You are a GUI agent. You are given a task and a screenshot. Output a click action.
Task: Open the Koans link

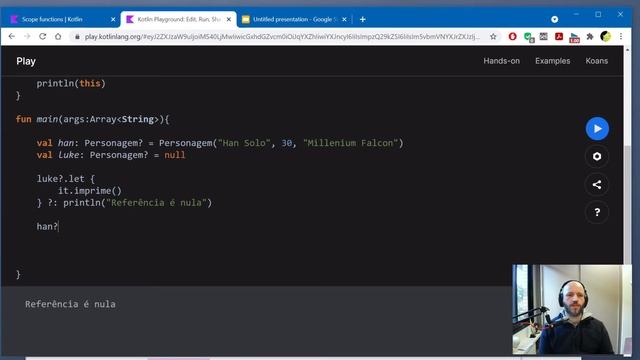coord(597,61)
